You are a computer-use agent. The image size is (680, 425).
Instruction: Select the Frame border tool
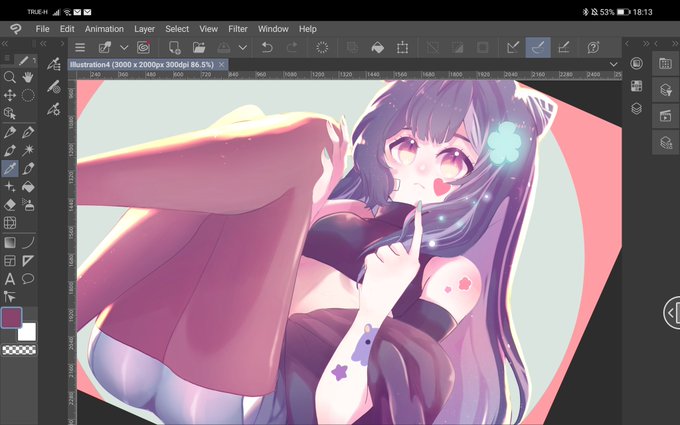[10, 261]
